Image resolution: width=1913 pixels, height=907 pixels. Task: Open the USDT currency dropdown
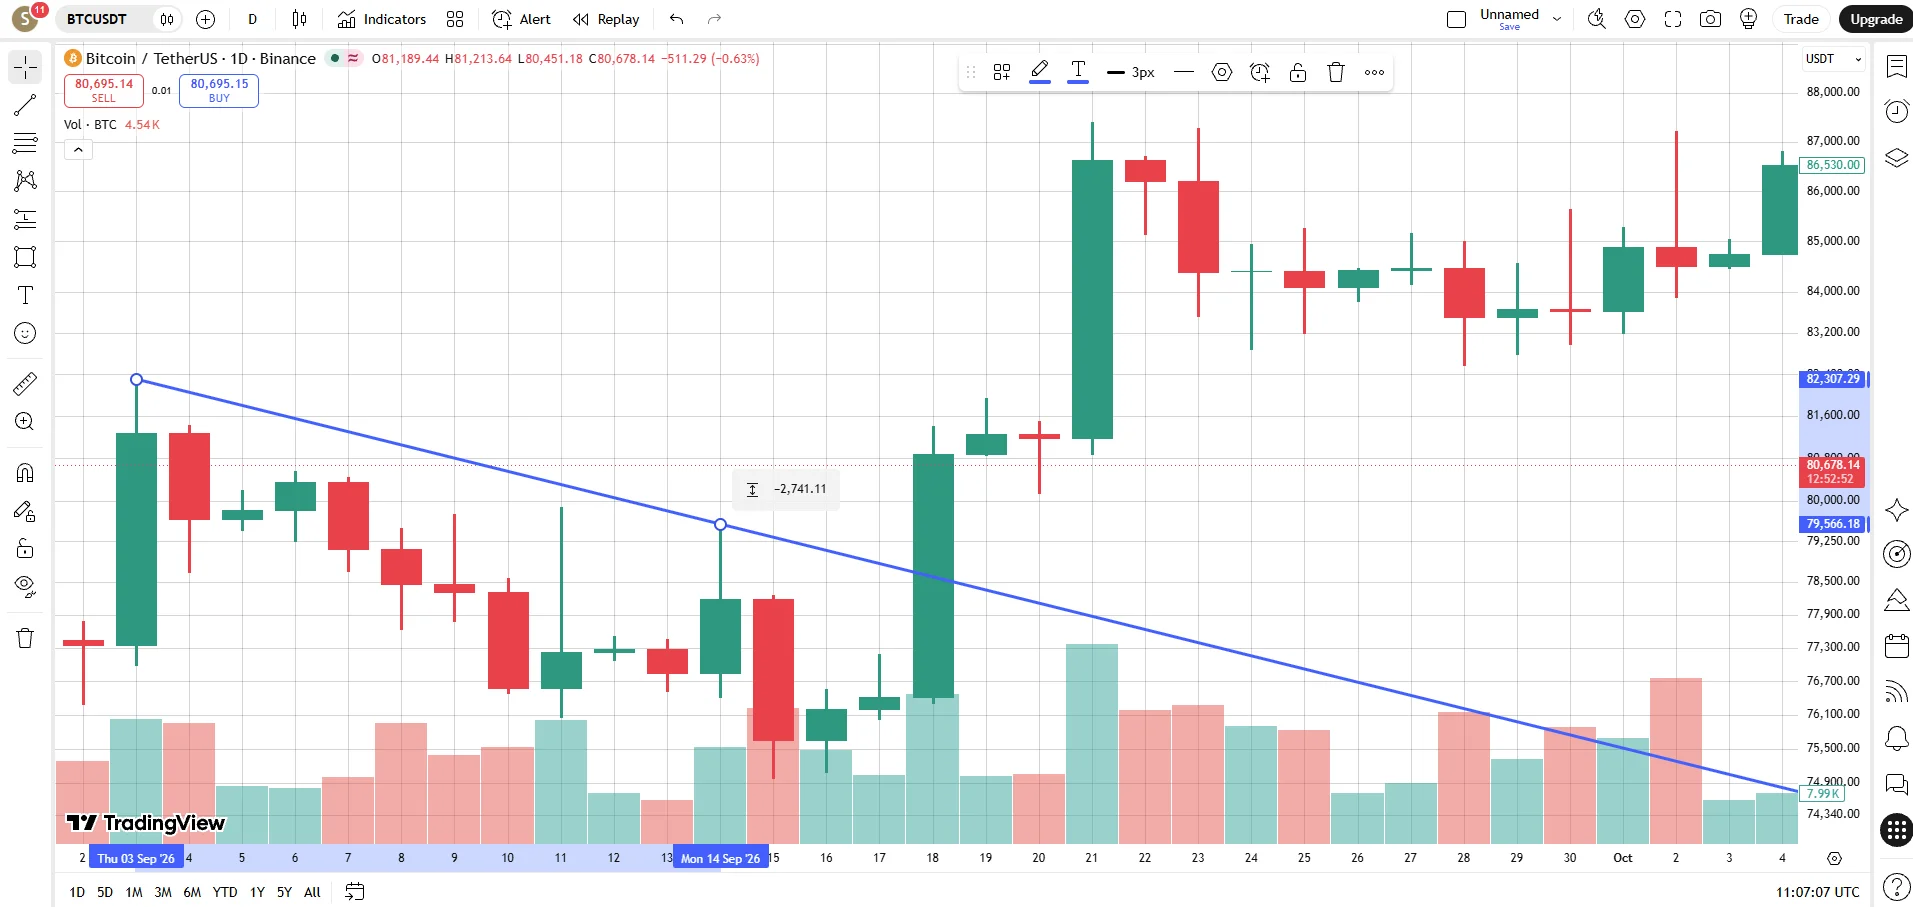coord(1833,59)
